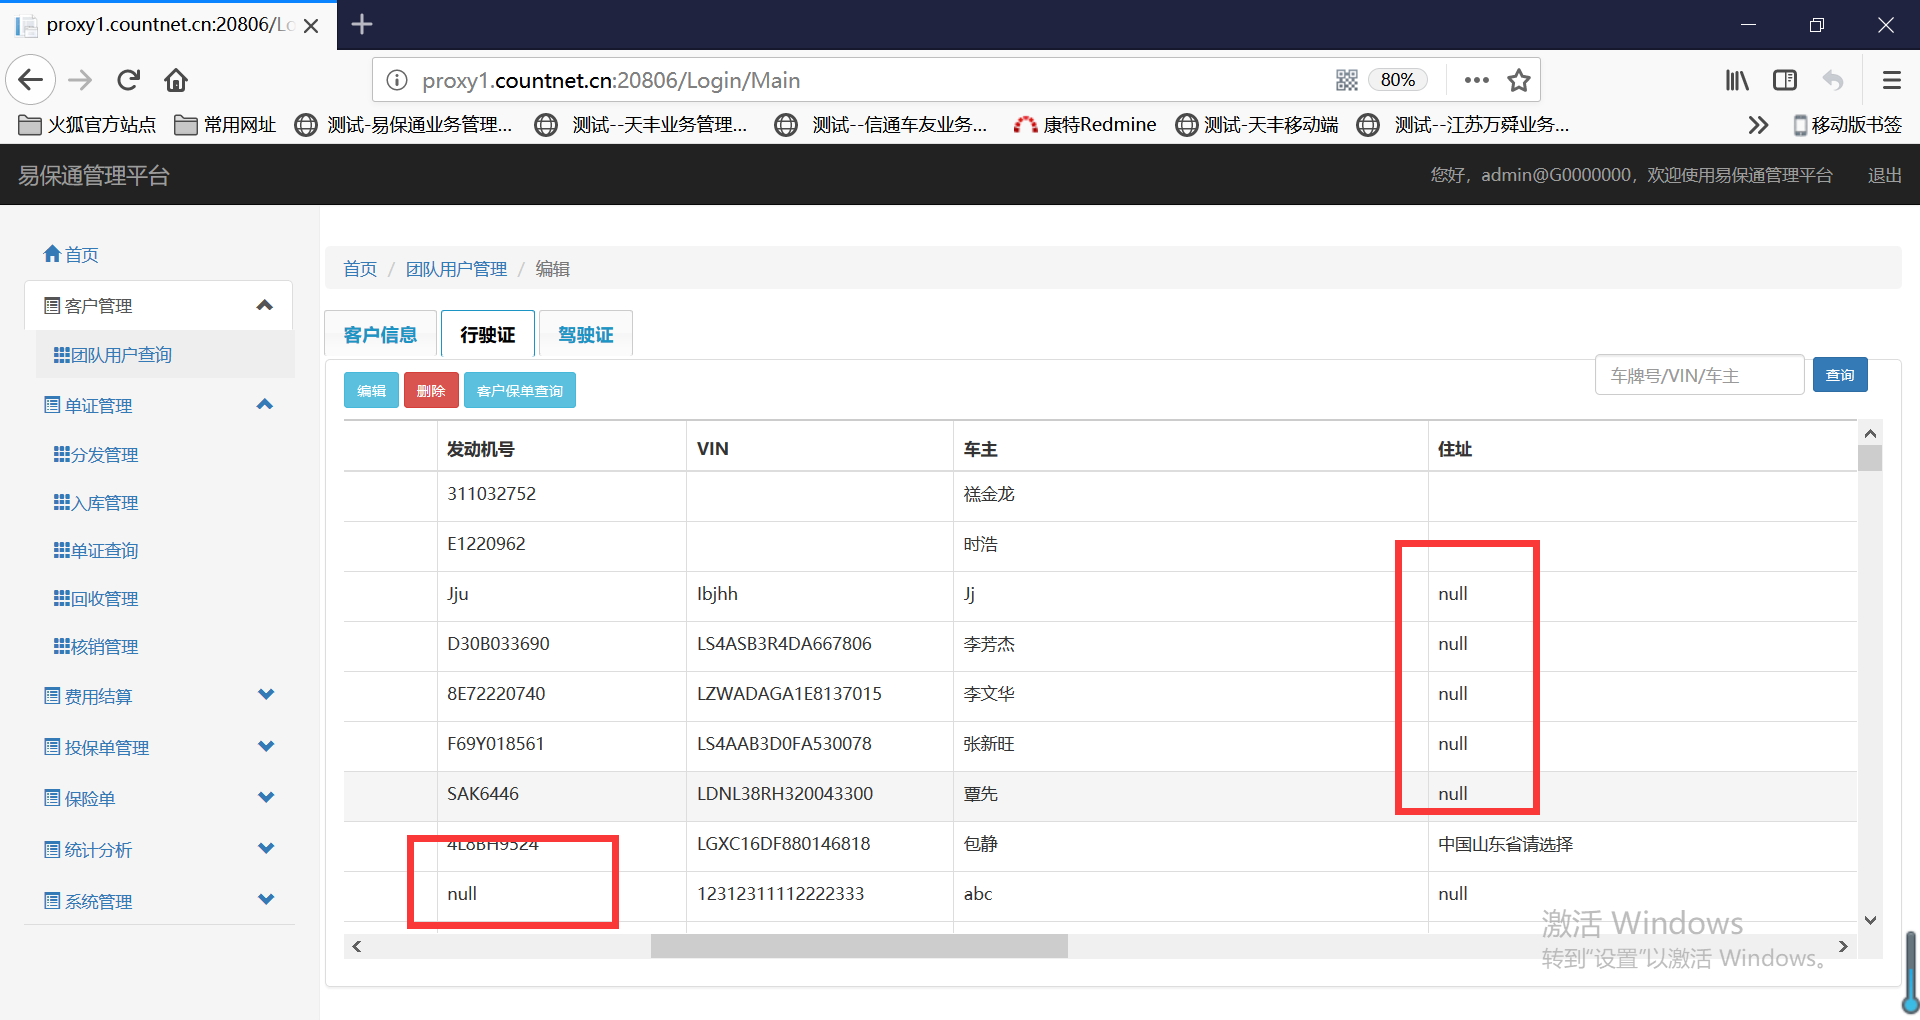Go back with the browser arrow
The height and width of the screenshot is (1020, 1920).
click(31, 80)
